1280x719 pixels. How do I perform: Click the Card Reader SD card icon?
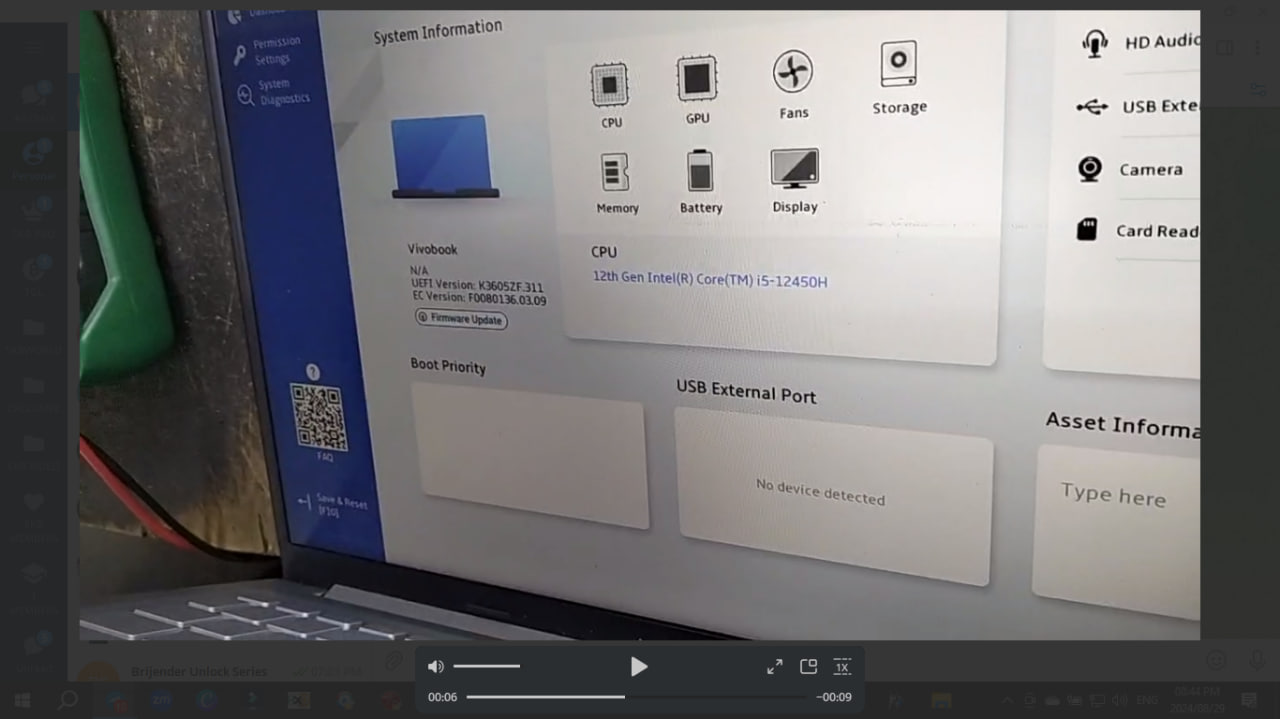[1086, 229]
